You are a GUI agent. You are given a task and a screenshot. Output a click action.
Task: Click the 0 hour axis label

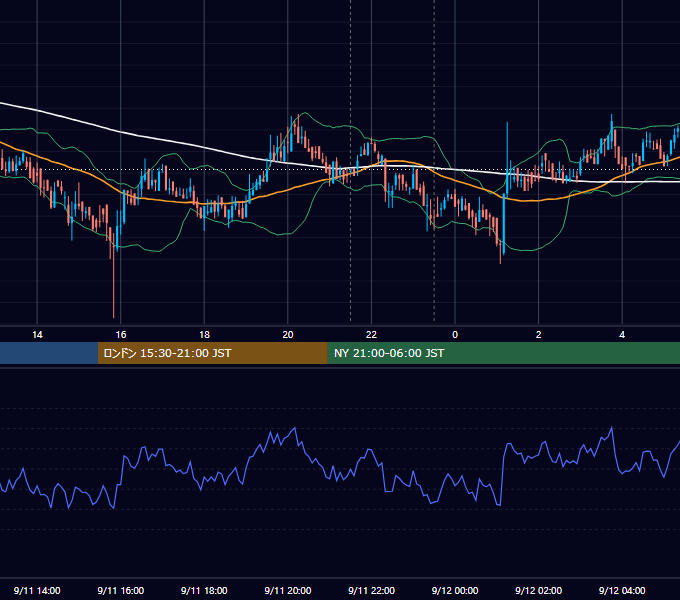(x=455, y=335)
